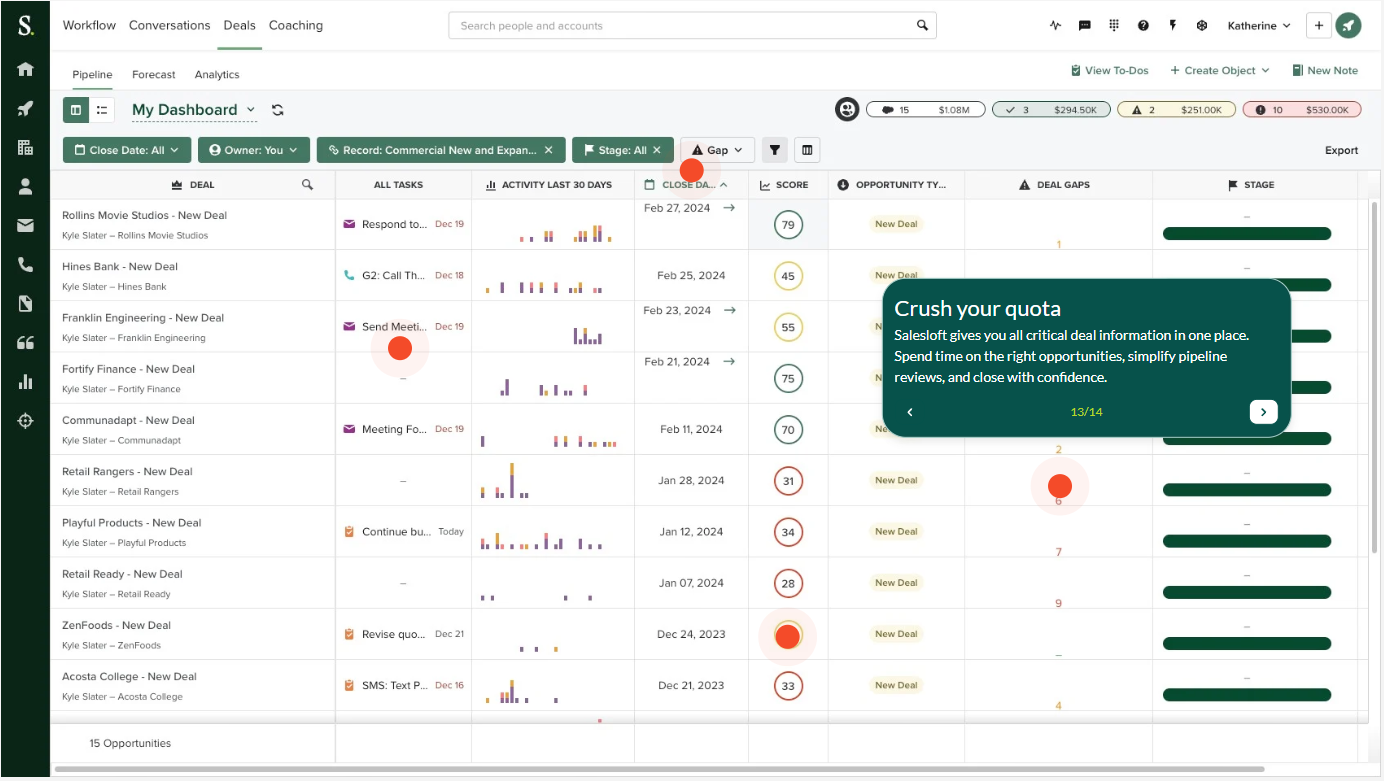Toggle the 15 deals $1.08M summary pill
Viewport: 1384px width, 781px height.
[x=925, y=110]
